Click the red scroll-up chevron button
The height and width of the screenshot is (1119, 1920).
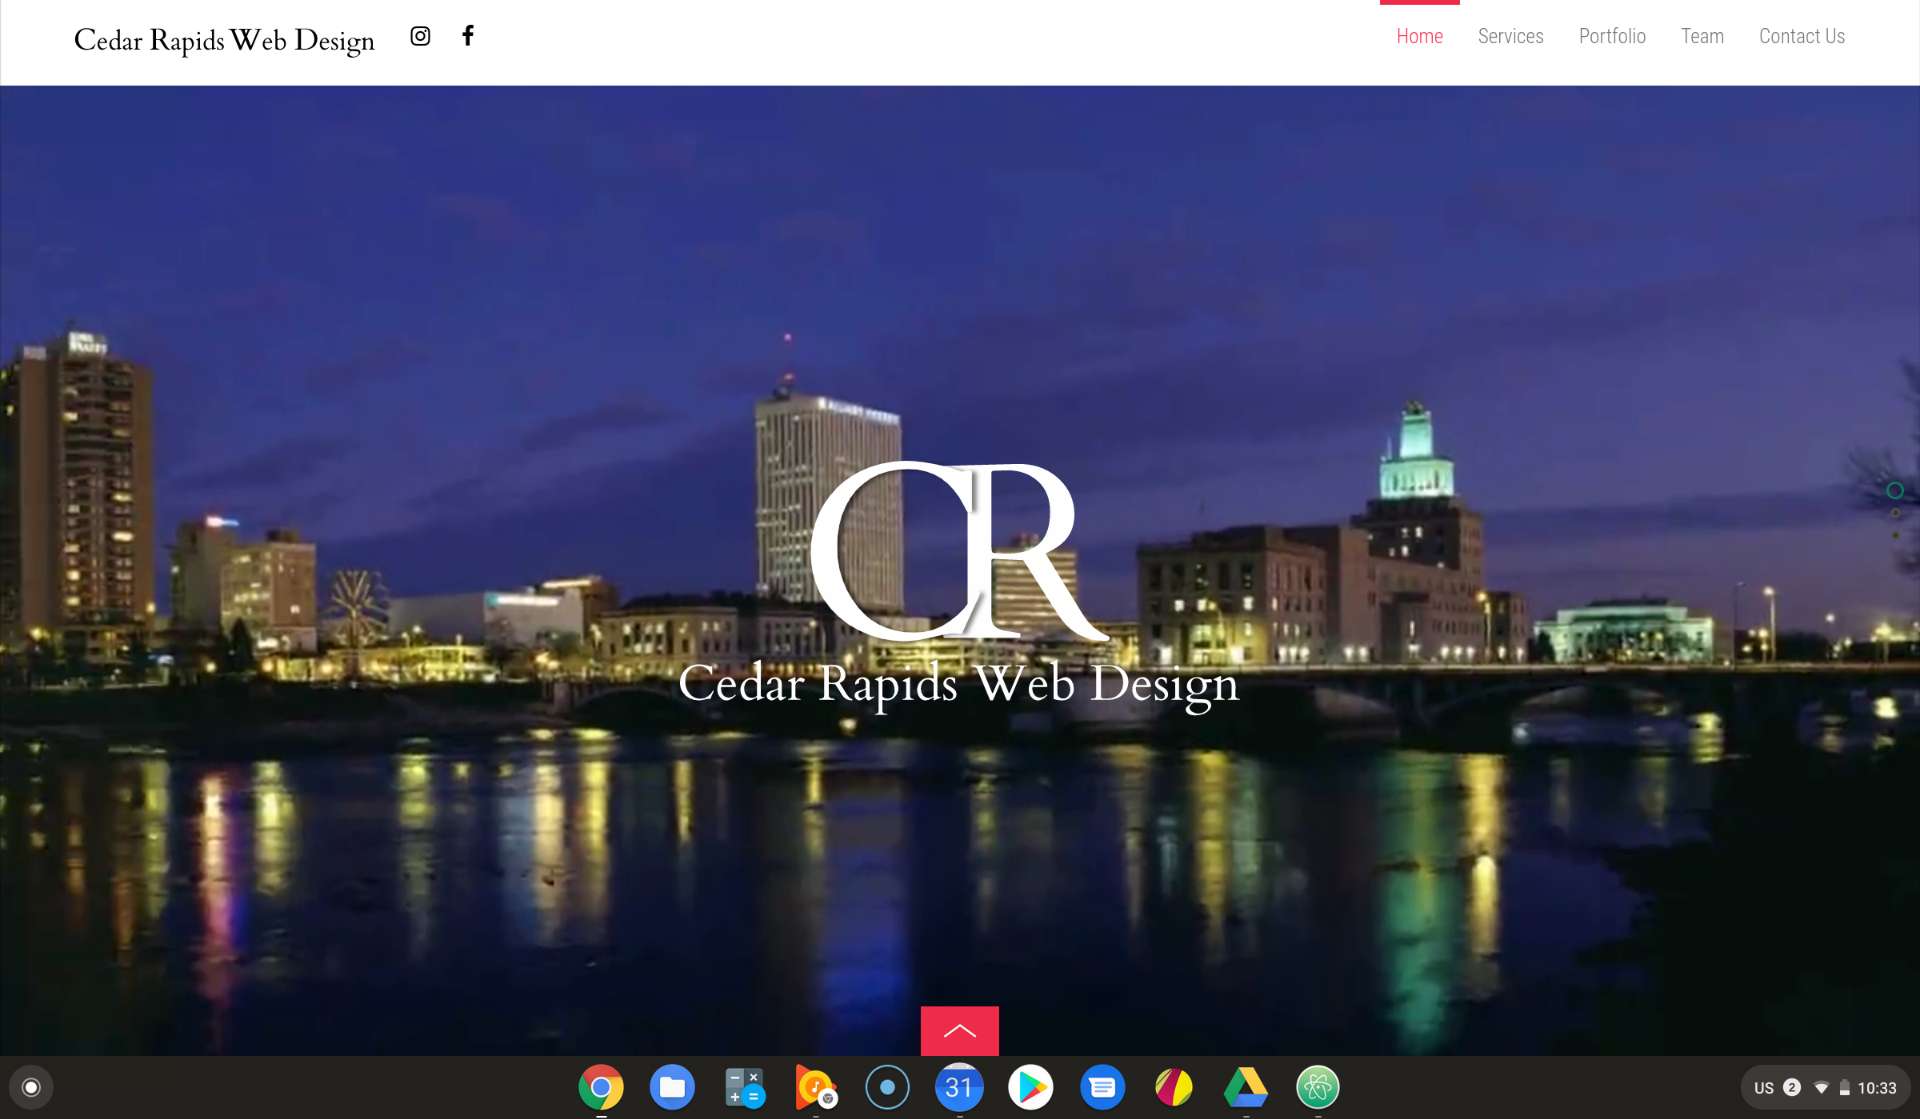pyautogui.click(x=959, y=1031)
